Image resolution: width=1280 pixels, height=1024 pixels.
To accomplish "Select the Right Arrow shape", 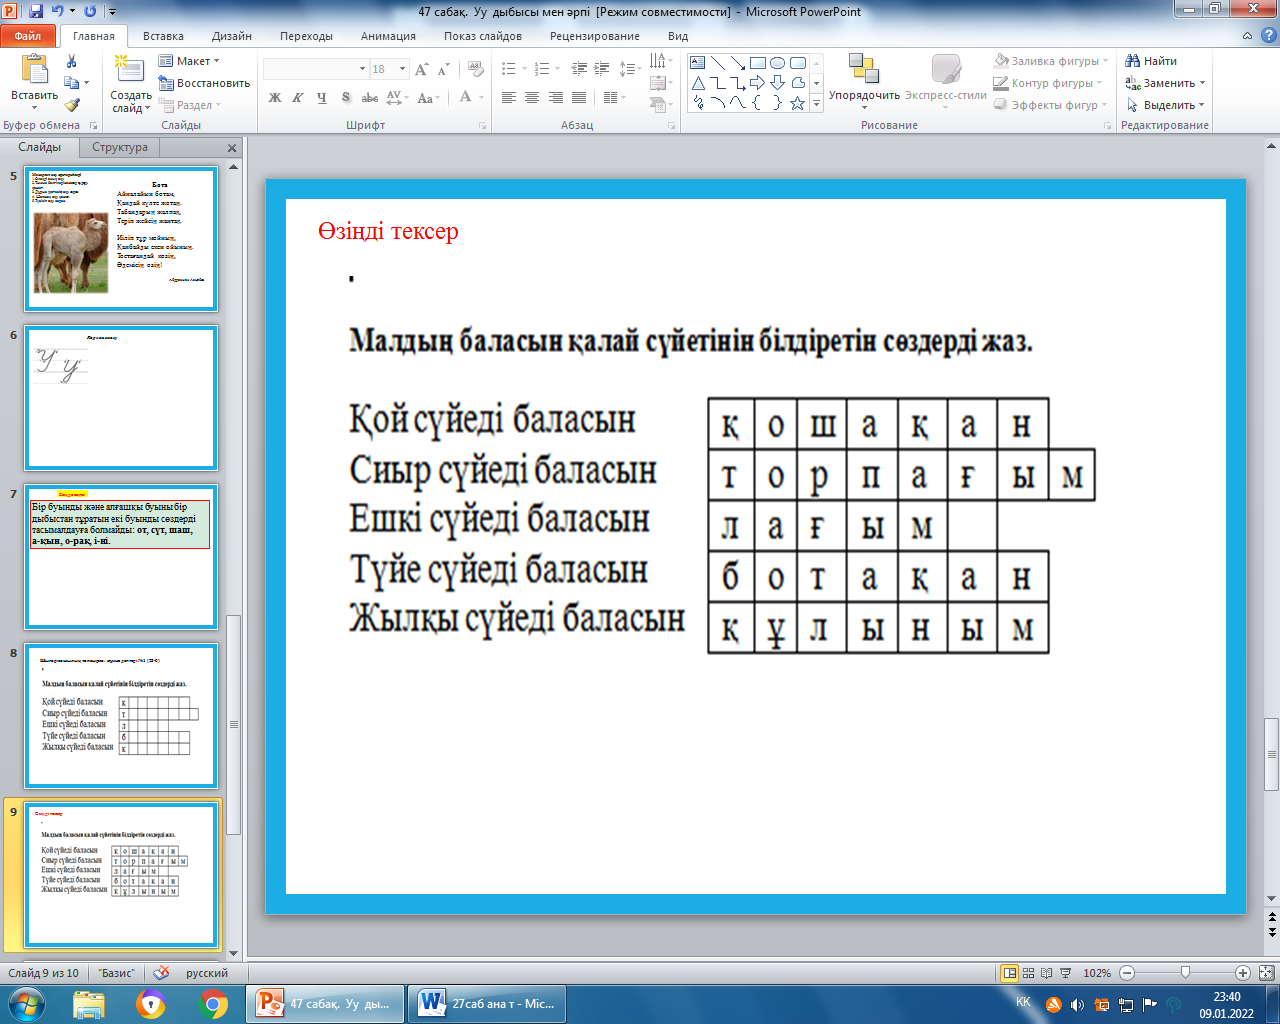I will 758,83.
